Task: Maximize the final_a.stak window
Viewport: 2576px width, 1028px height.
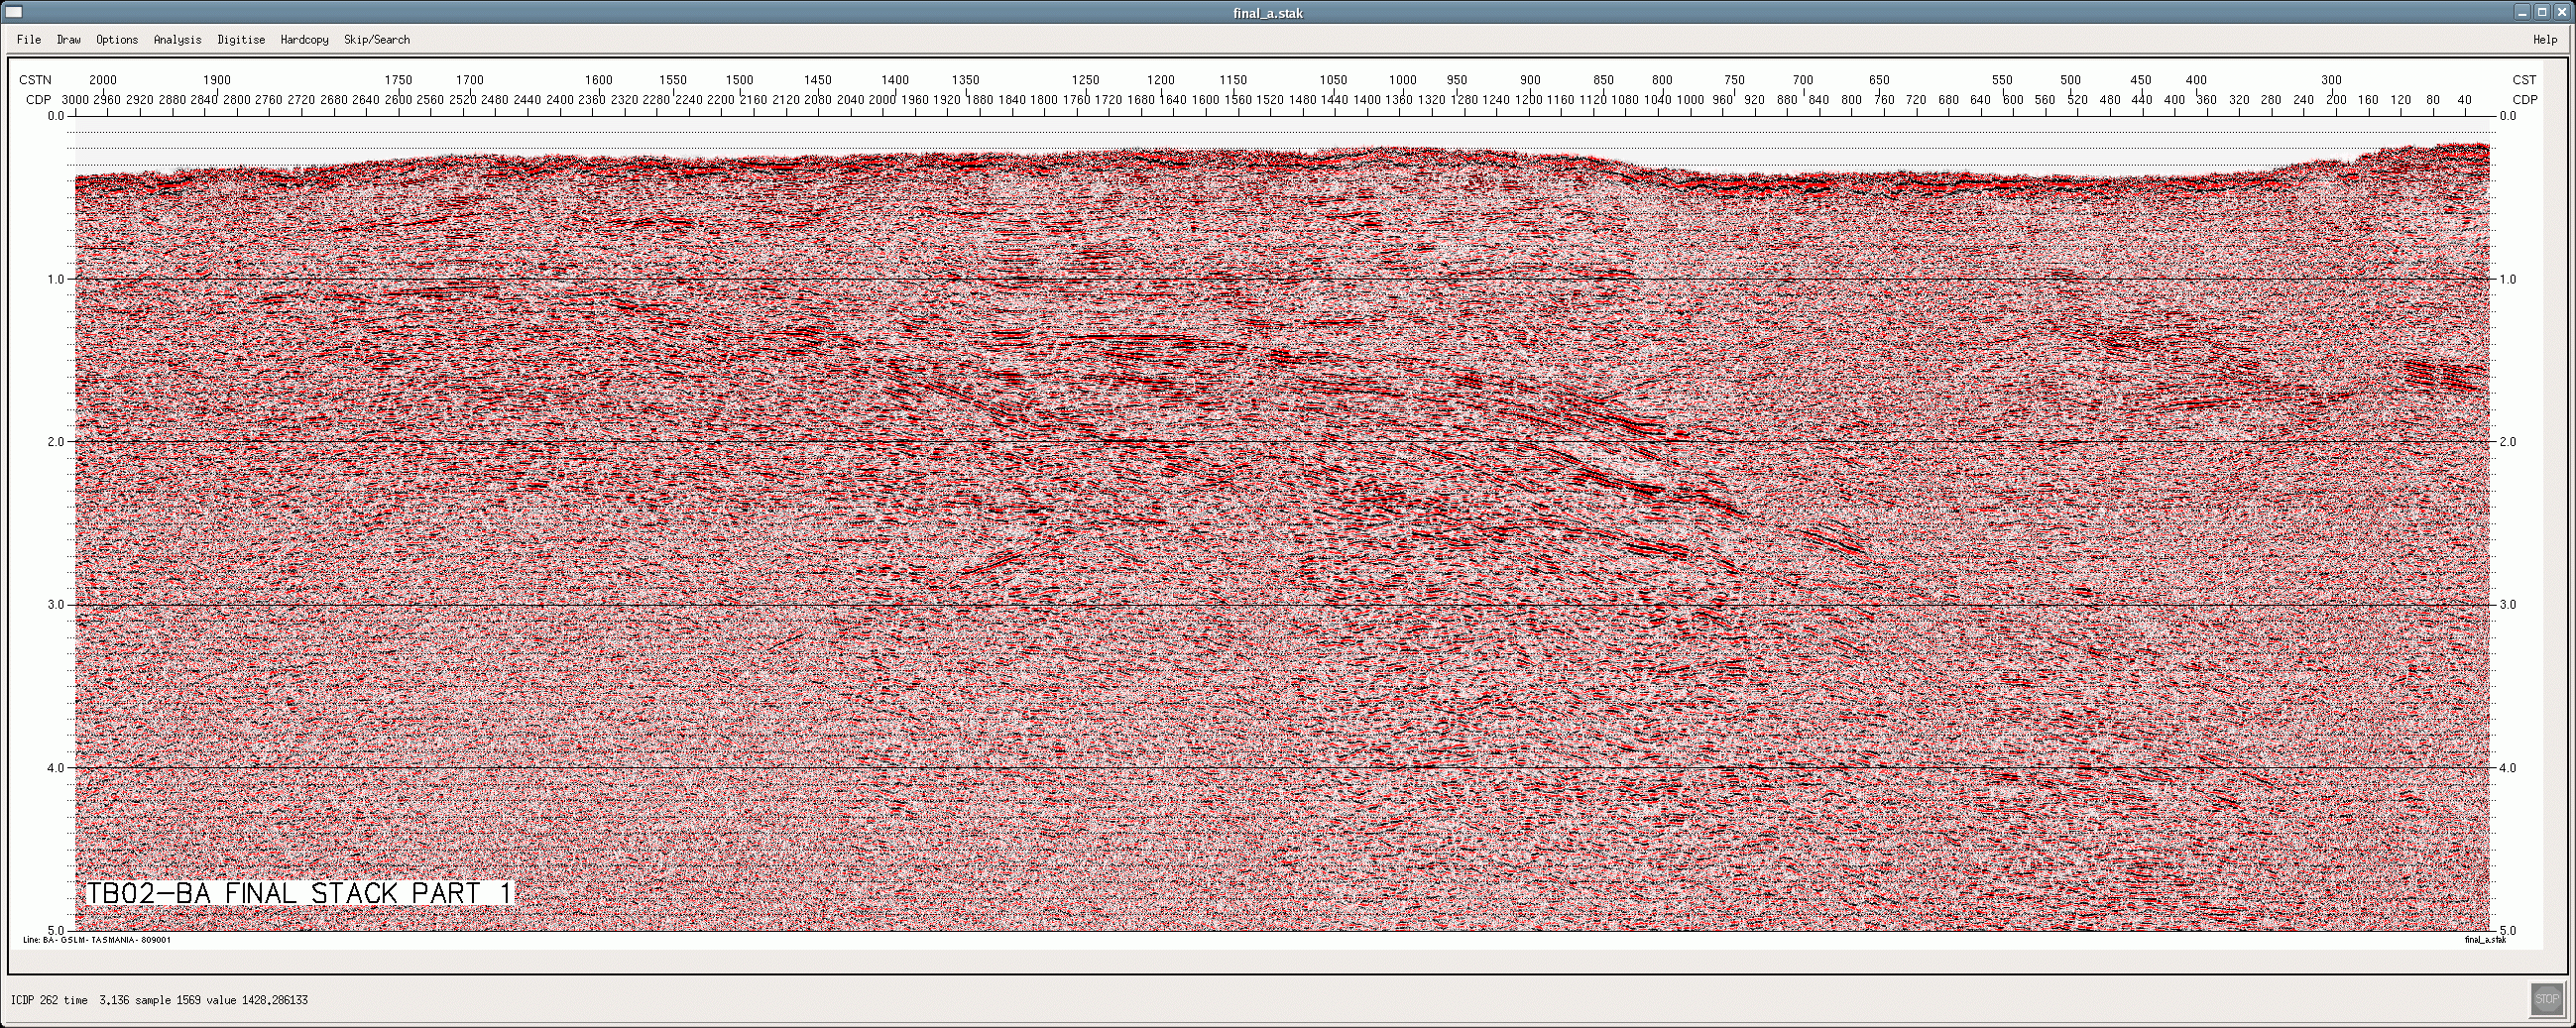Action: coord(2543,12)
